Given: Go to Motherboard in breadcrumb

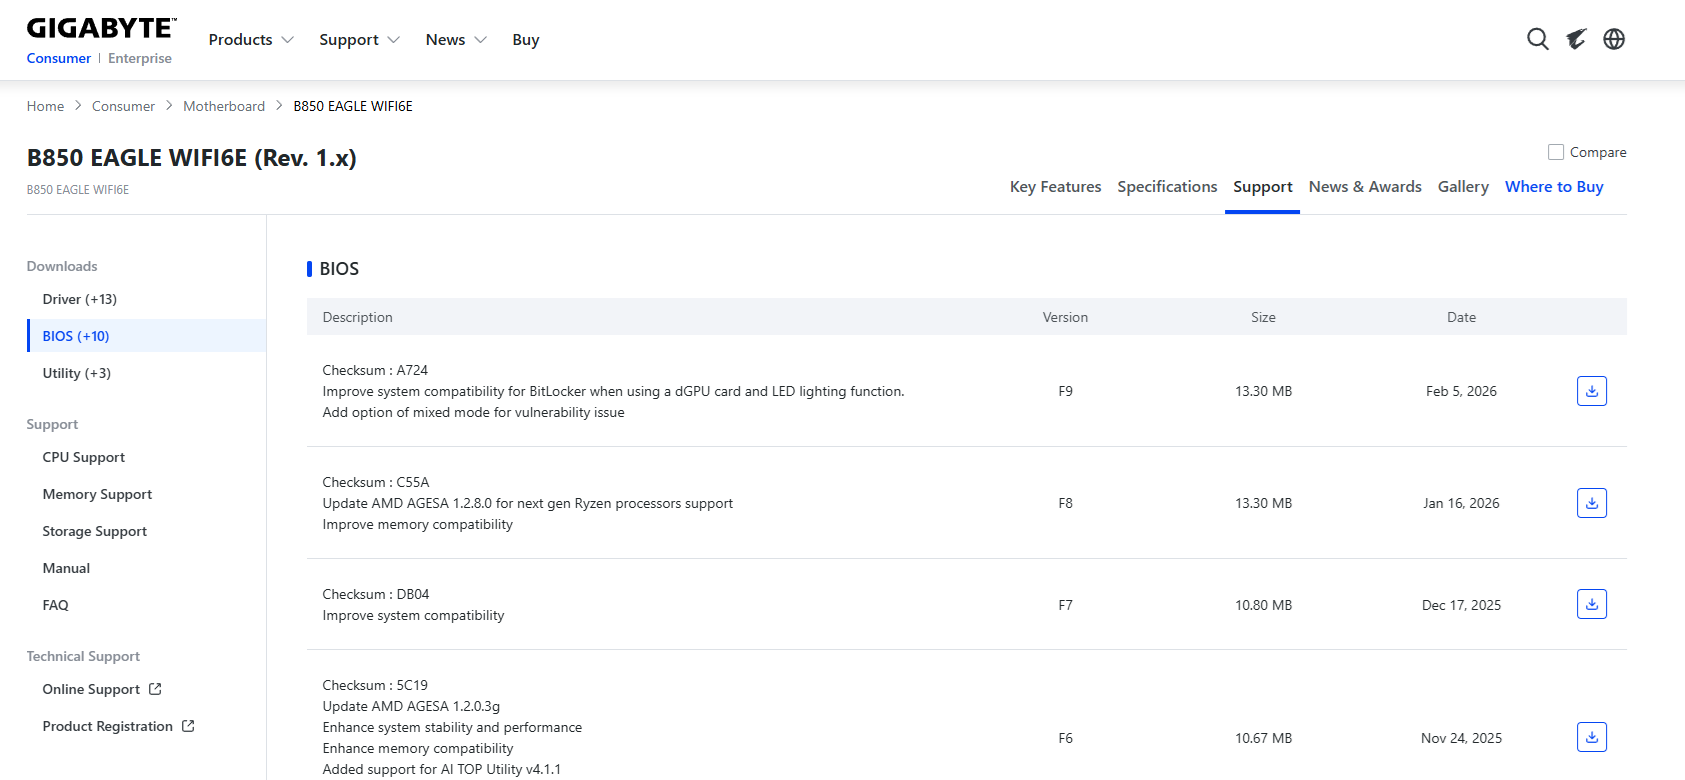Looking at the screenshot, I should point(224,106).
